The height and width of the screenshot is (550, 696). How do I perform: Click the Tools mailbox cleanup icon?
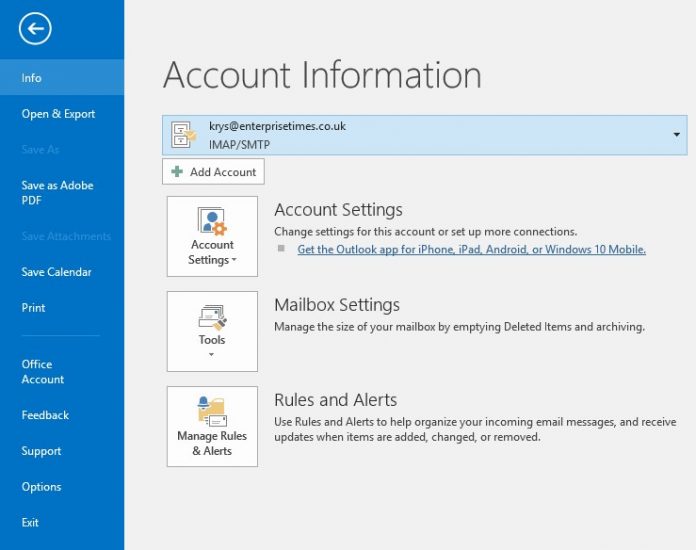pyautogui.click(x=212, y=317)
